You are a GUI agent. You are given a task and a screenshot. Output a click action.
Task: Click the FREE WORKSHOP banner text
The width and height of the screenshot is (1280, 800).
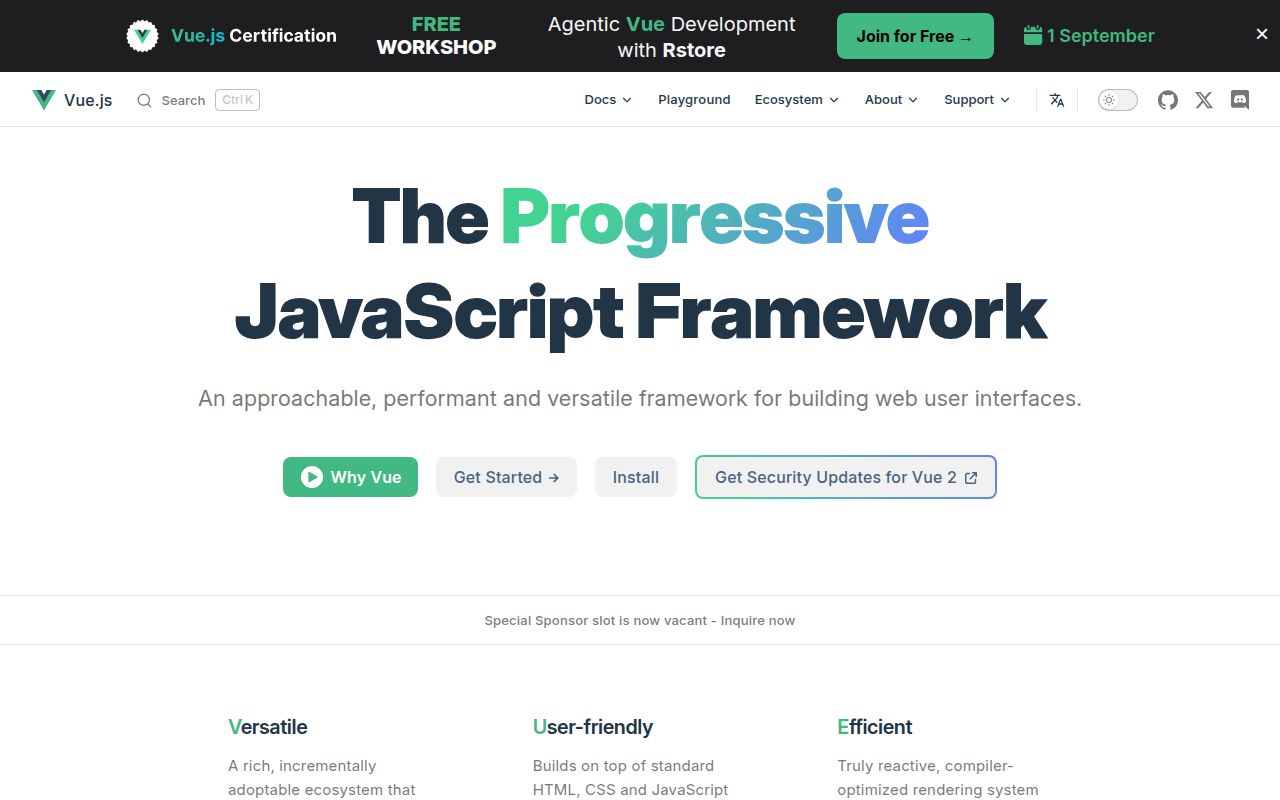[x=436, y=36]
